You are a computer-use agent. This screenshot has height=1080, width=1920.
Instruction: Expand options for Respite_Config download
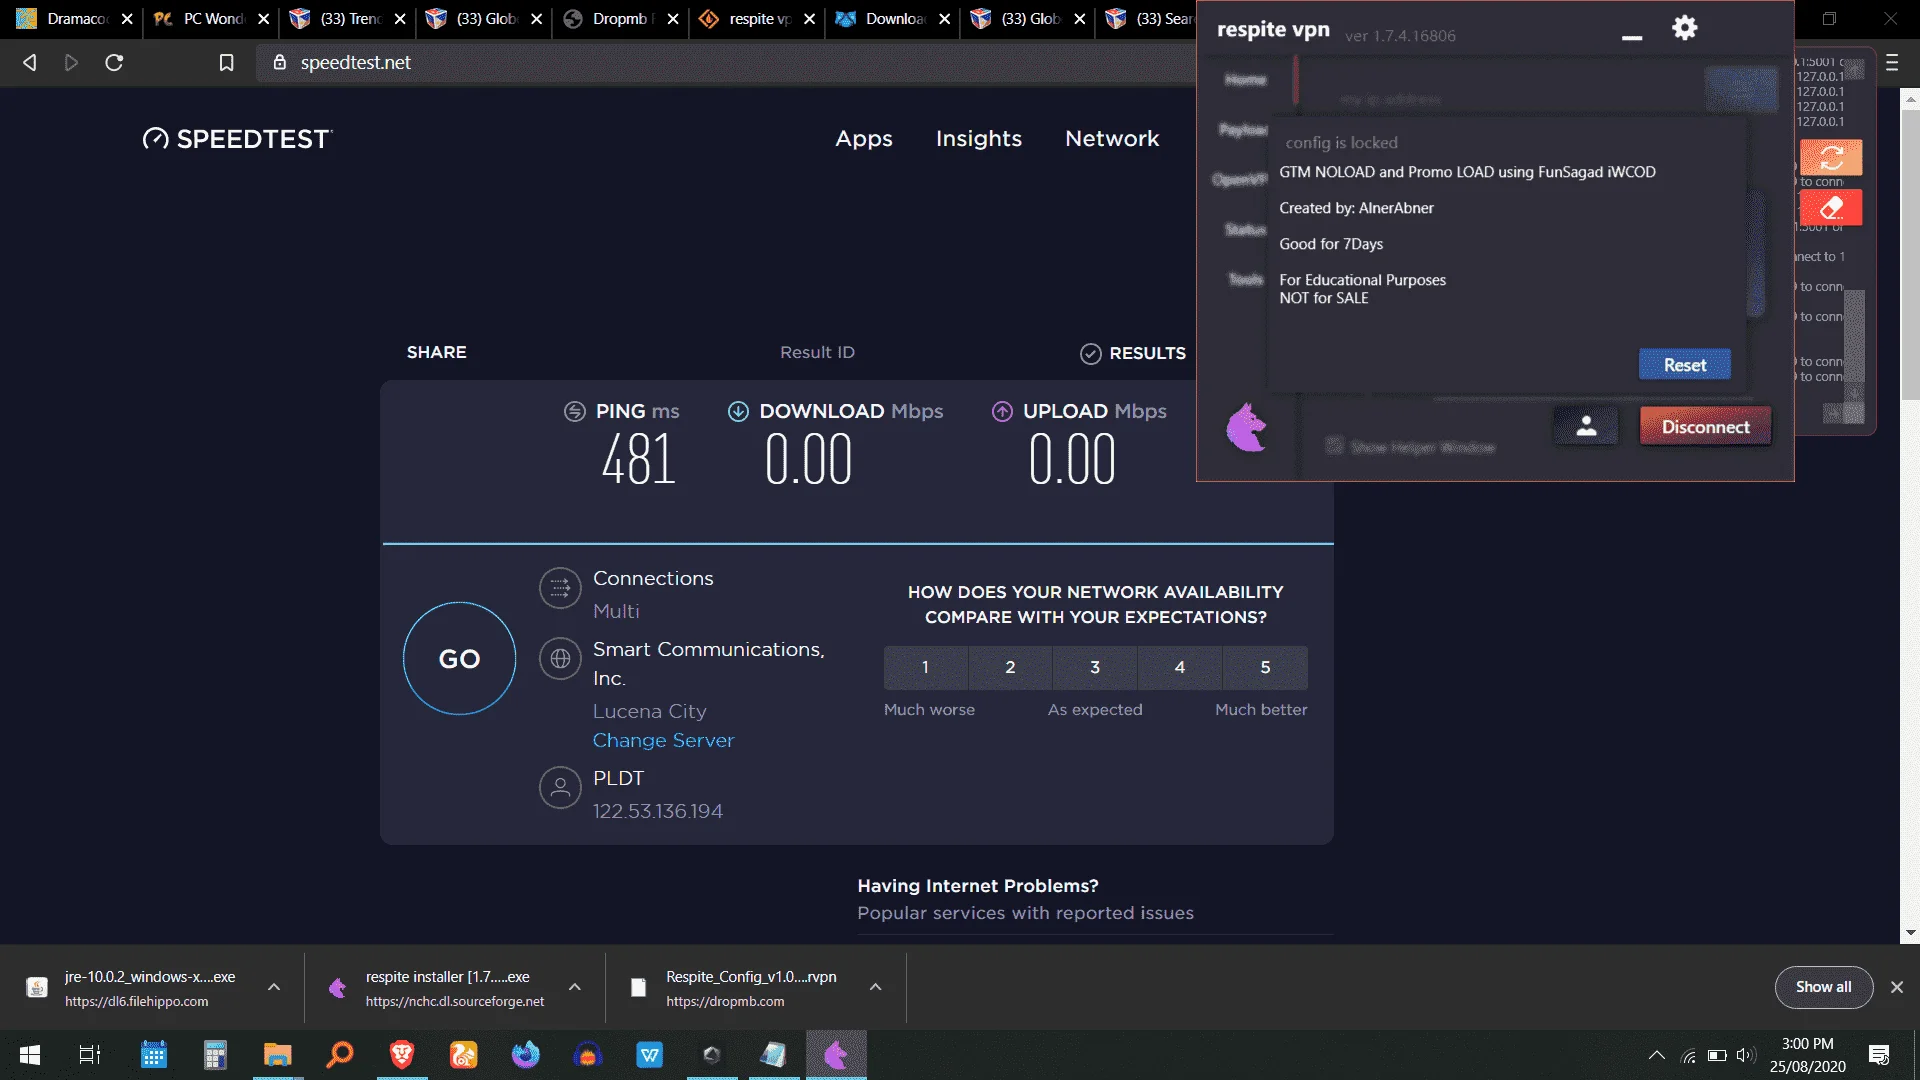875,987
